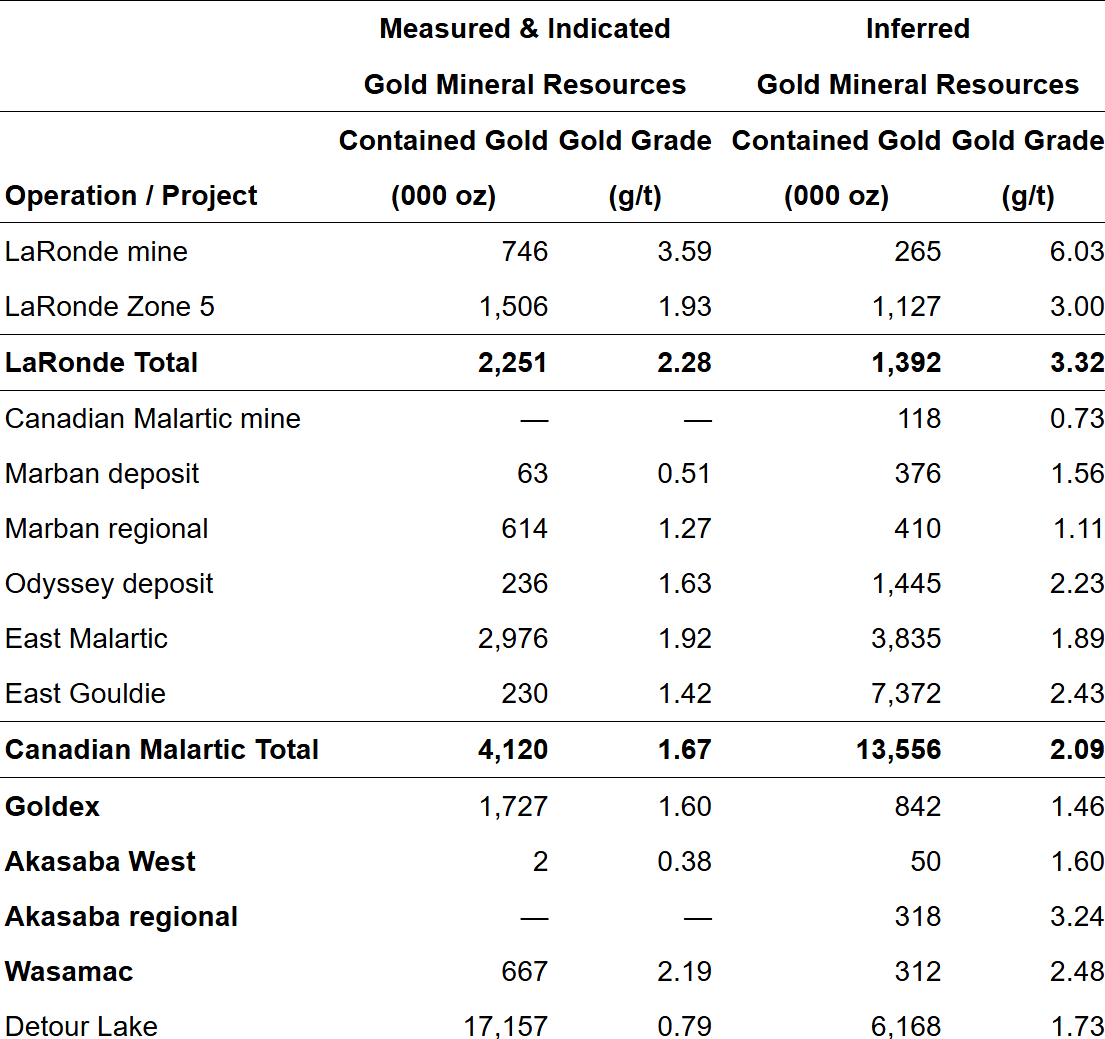Click the 'Akasaba regional' row label
Screen dimensions: 1105x1039
[x=121, y=916]
